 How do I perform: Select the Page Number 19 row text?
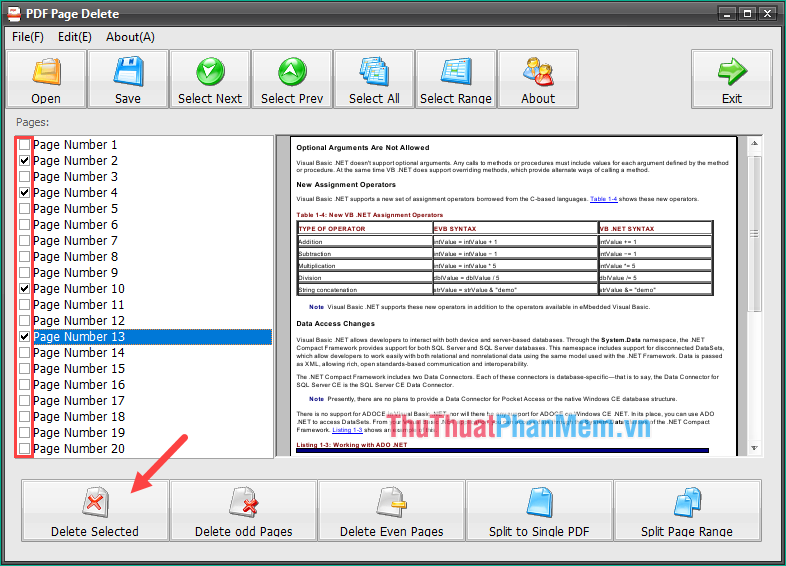[x=79, y=433]
